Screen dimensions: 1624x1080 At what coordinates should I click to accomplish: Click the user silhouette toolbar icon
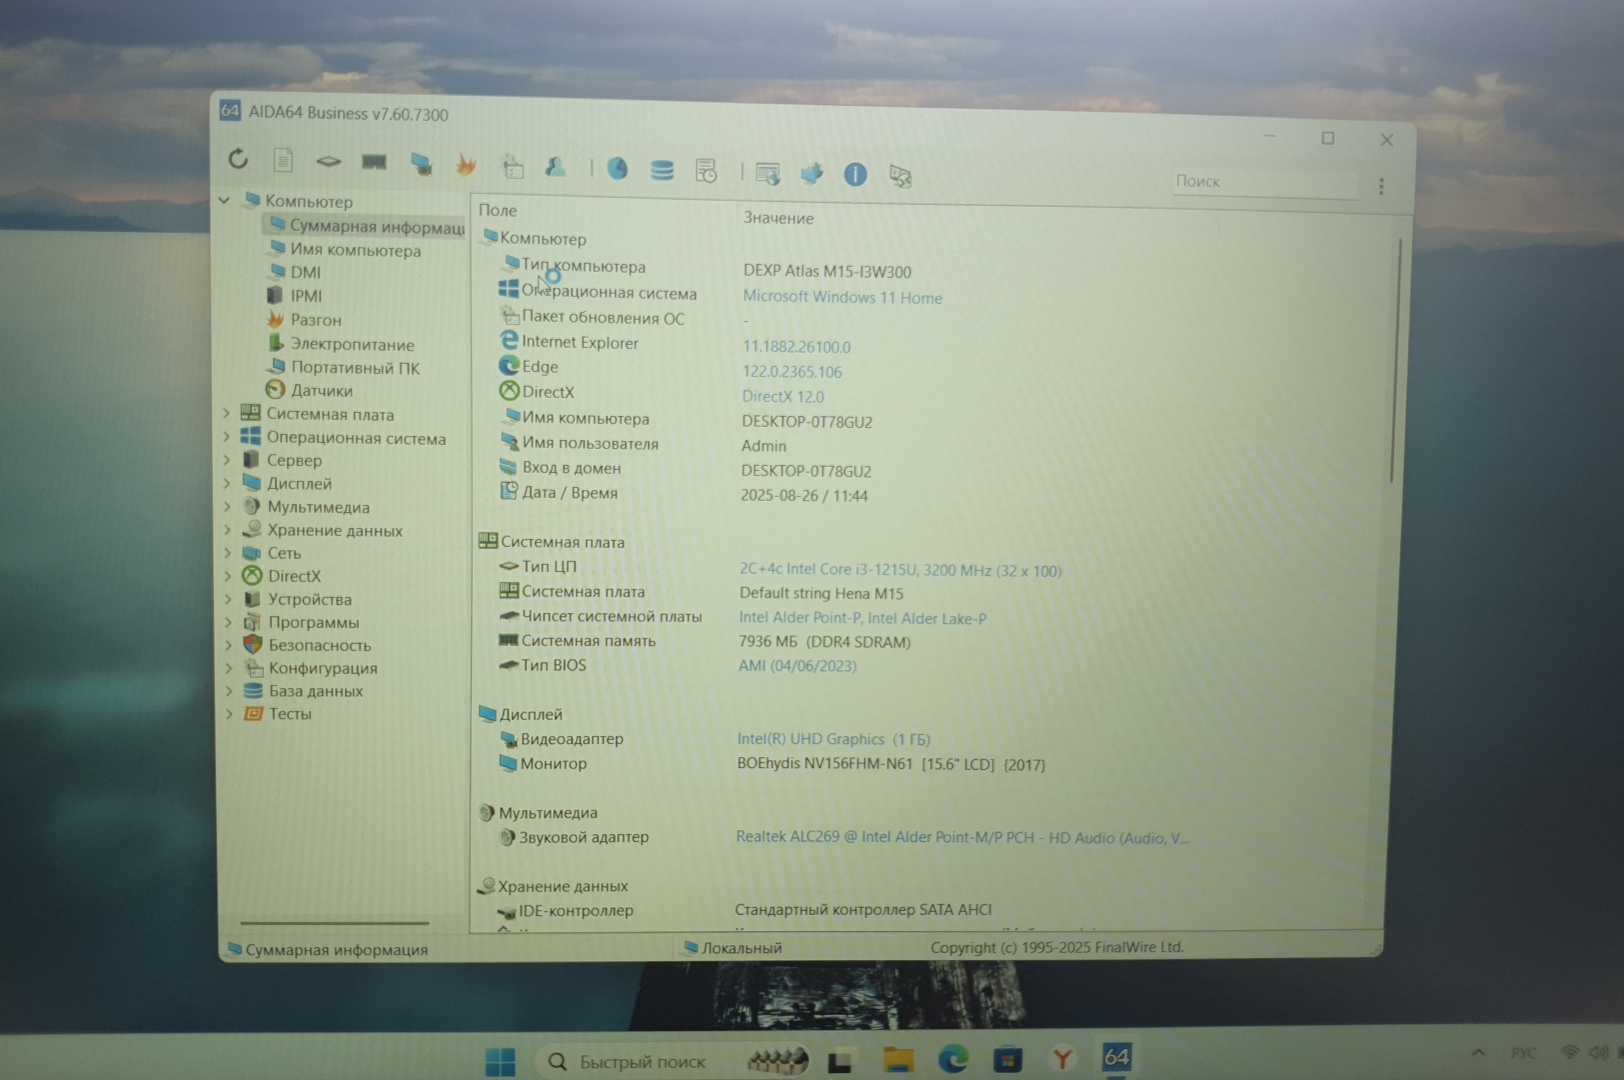coord(555,167)
